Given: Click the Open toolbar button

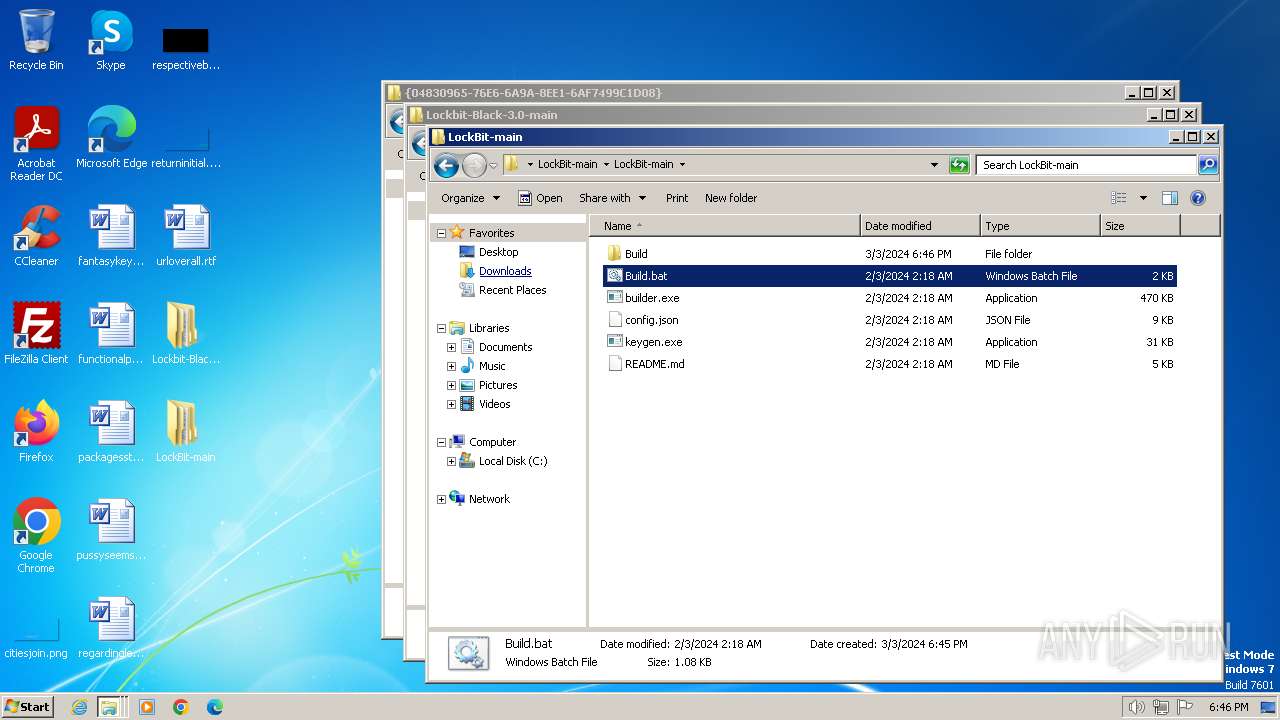Looking at the screenshot, I should pyautogui.click(x=540, y=198).
